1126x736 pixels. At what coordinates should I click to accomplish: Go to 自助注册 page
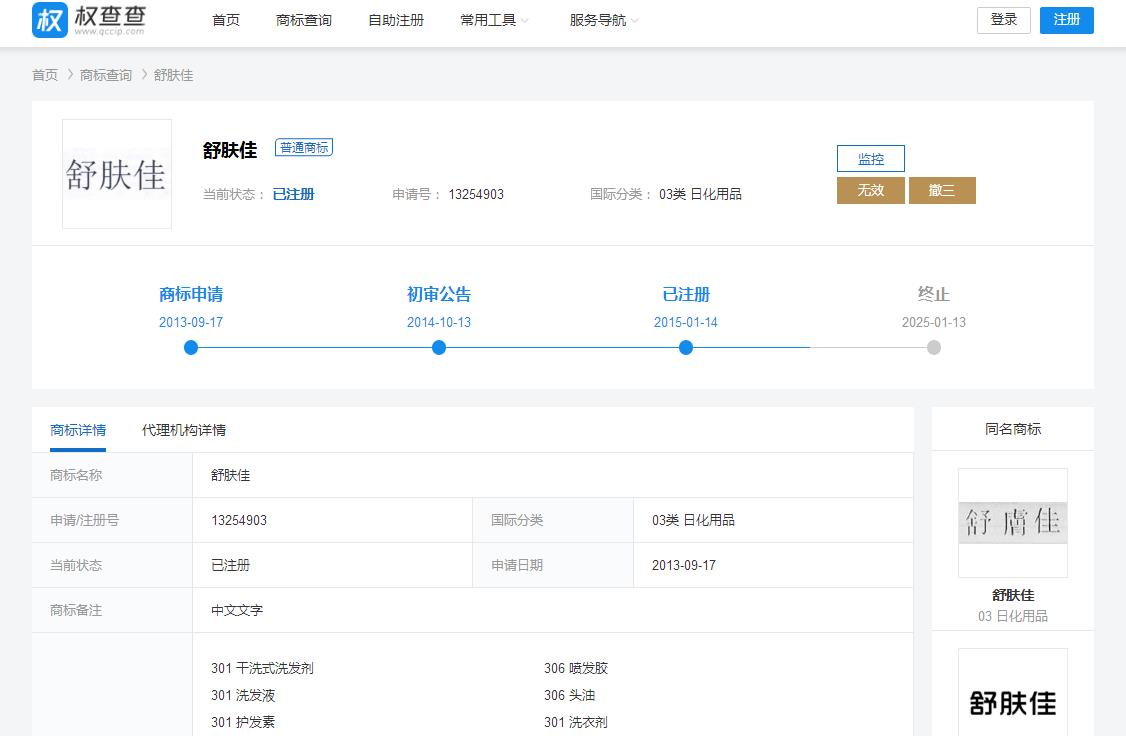pos(396,20)
